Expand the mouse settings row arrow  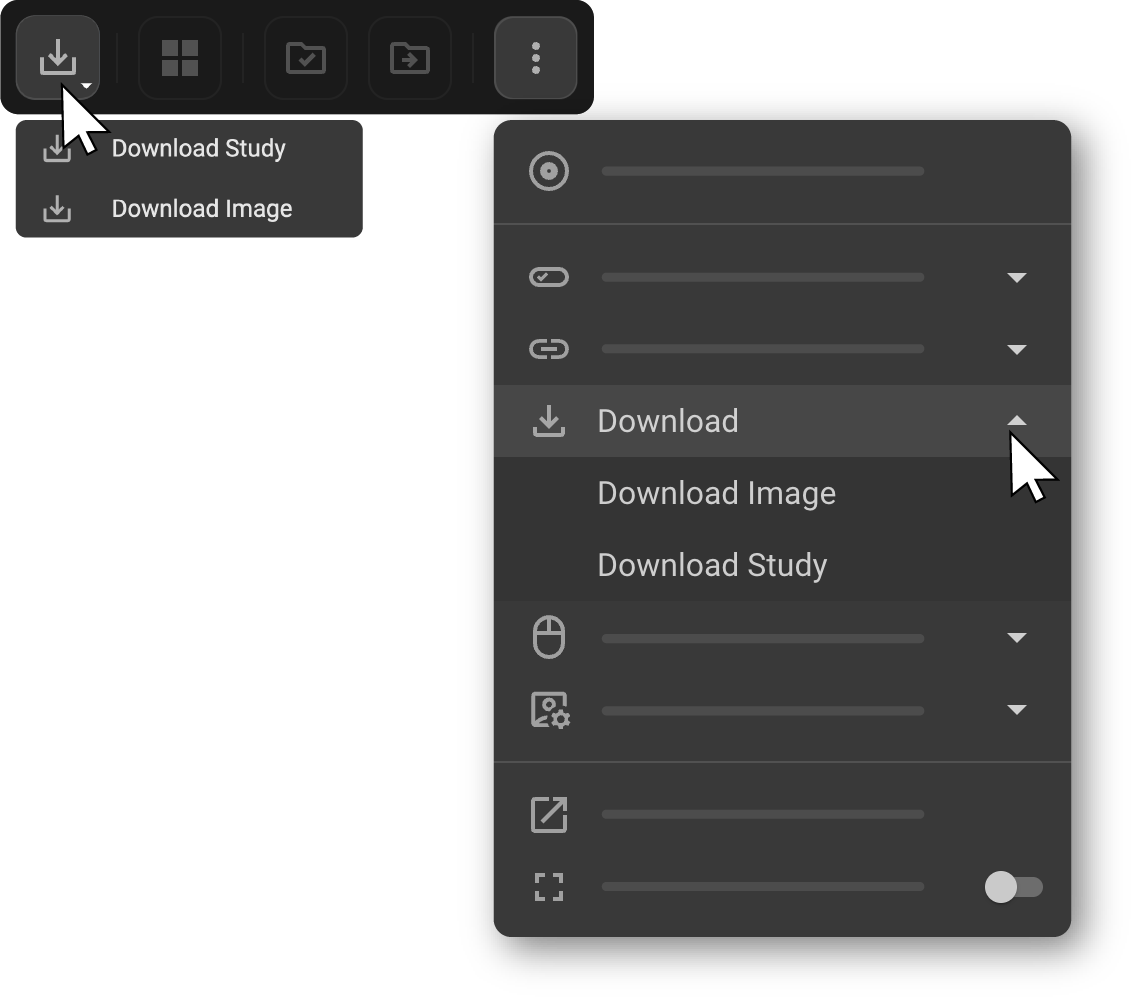click(x=1016, y=638)
